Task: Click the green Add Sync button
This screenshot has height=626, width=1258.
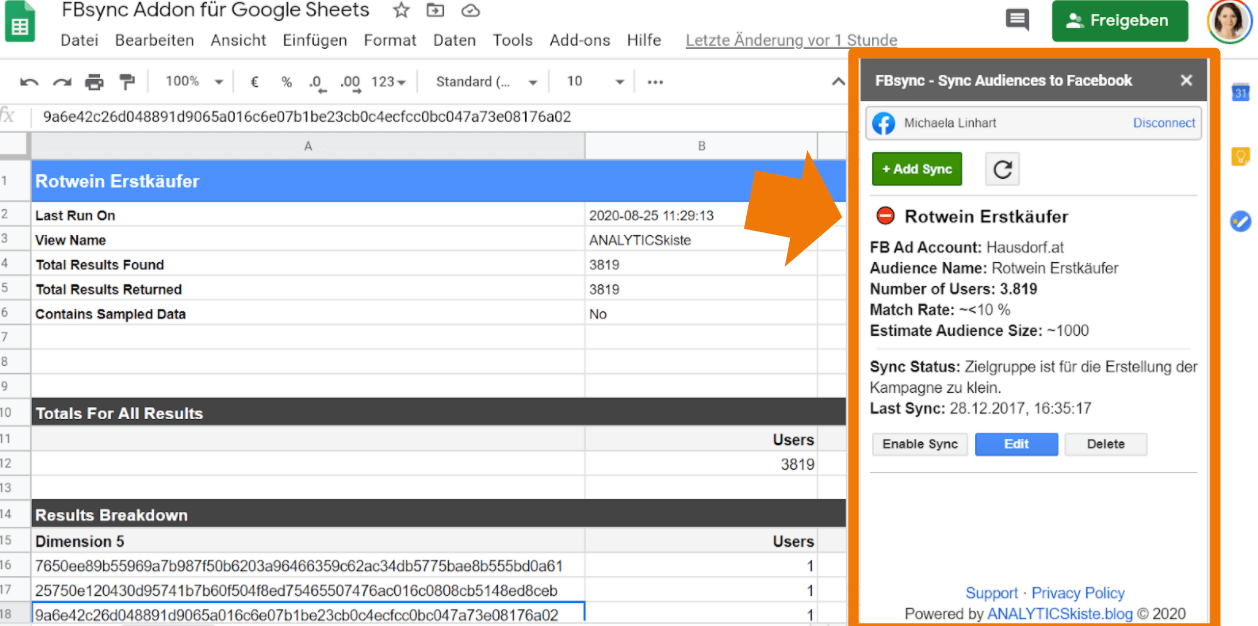Action: coord(916,169)
